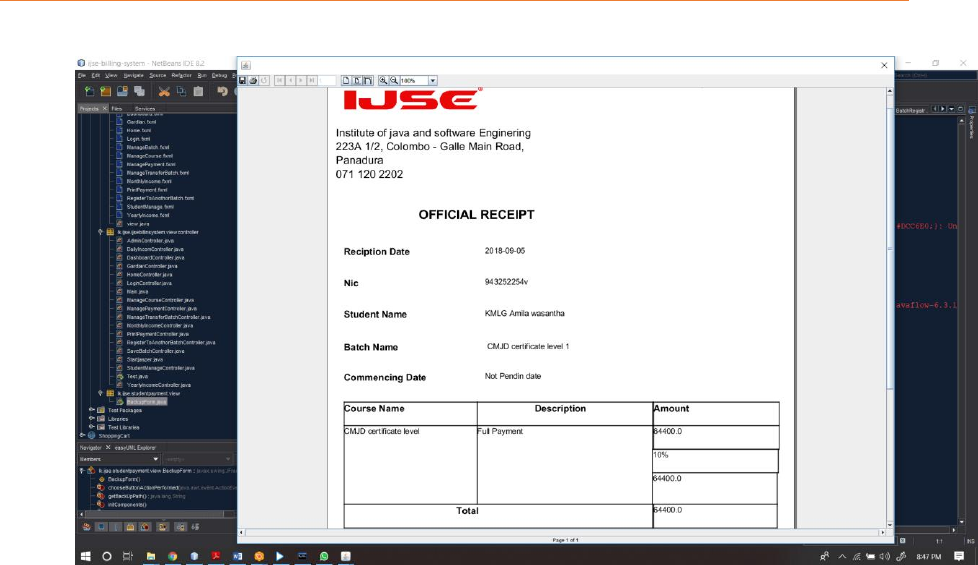978x565 pixels.
Task: Toggle the first Navigator filter button at bottom
Action: 86,527
